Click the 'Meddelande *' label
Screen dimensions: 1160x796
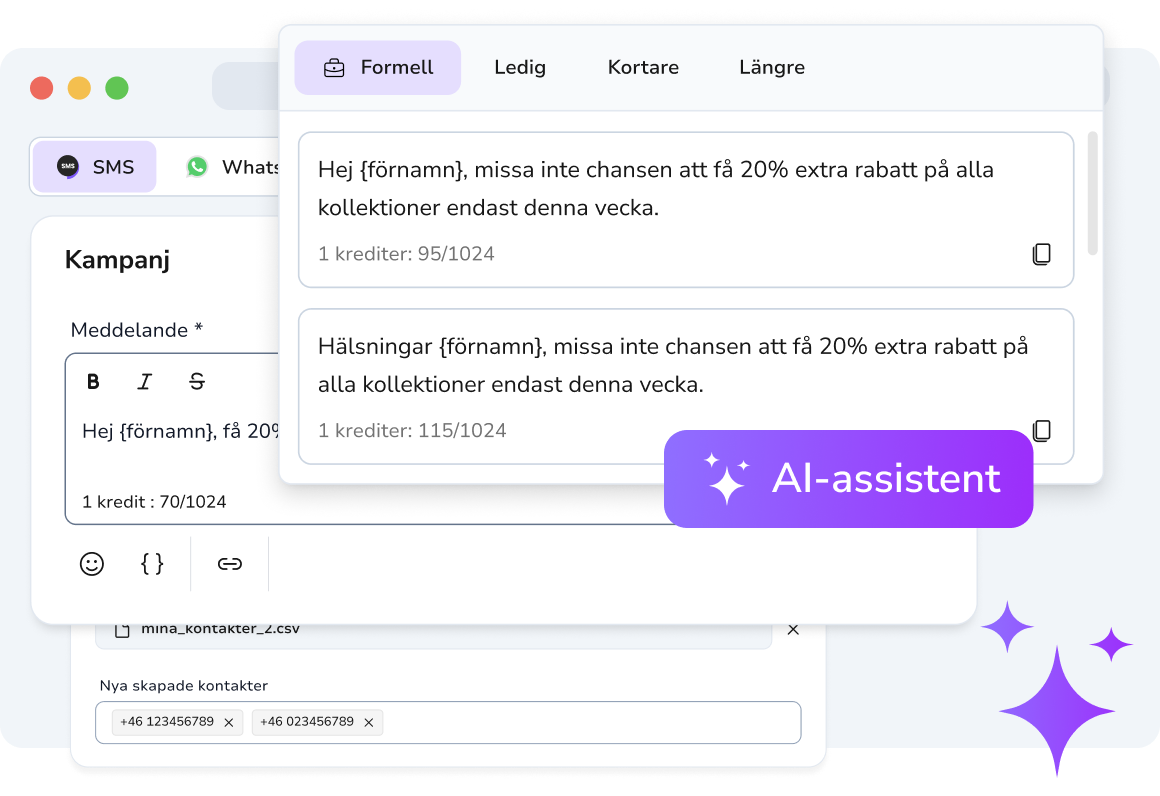pos(136,330)
